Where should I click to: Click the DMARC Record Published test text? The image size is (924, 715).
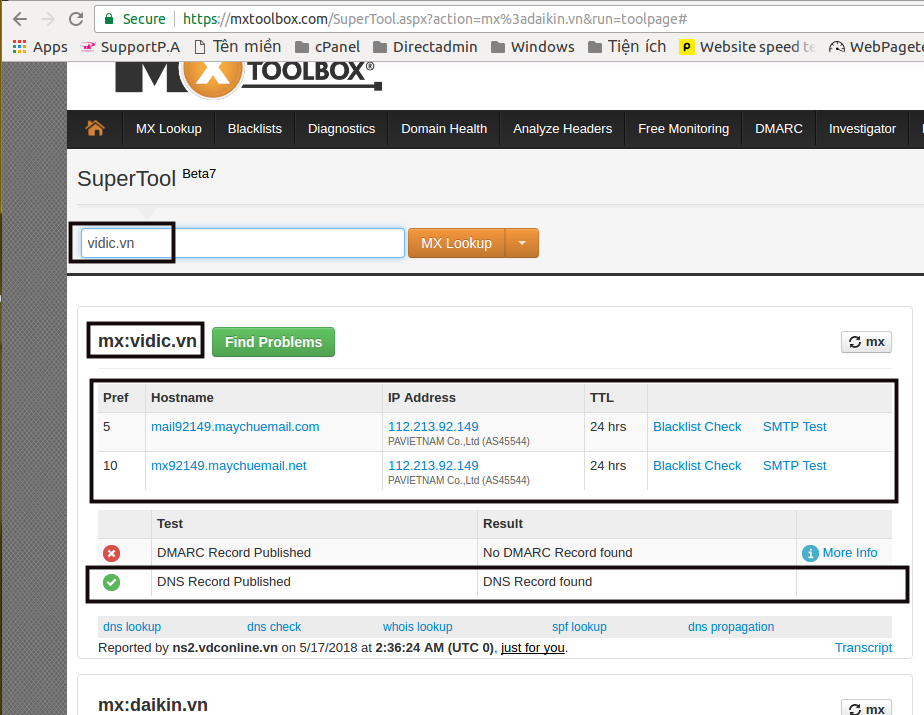point(234,553)
